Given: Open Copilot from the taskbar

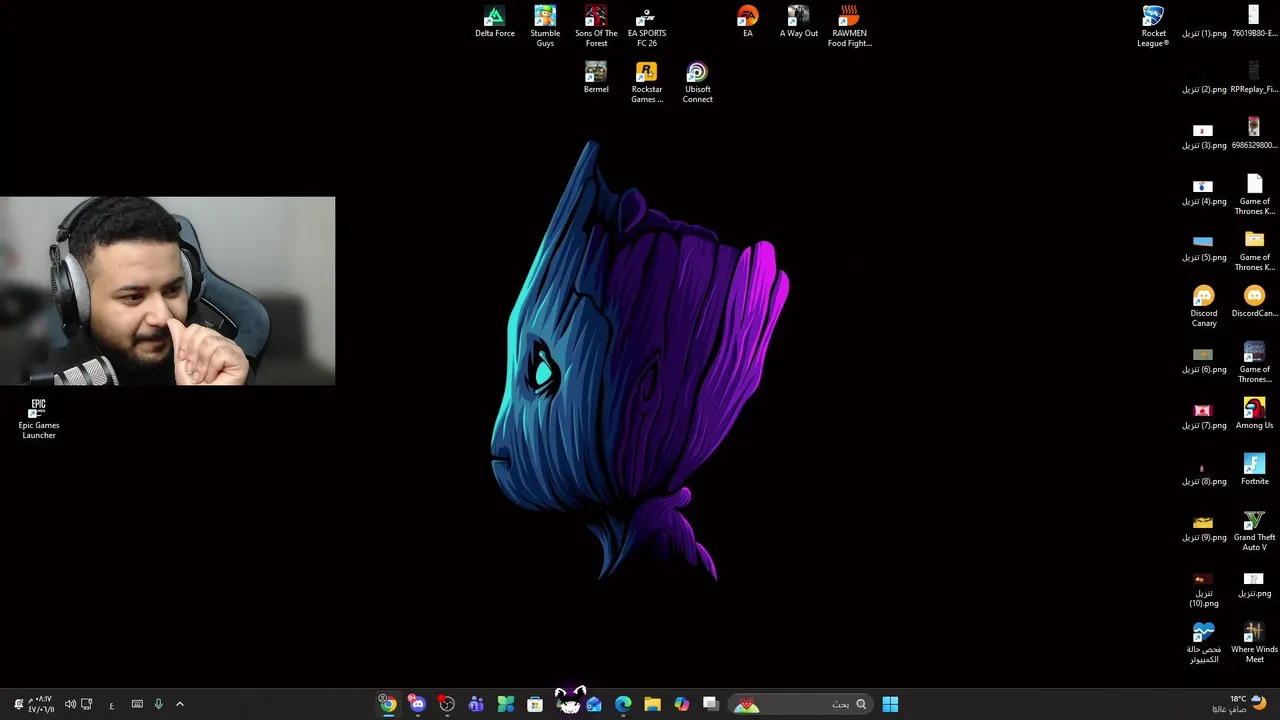Looking at the screenshot, I should [x=681, y=704].
